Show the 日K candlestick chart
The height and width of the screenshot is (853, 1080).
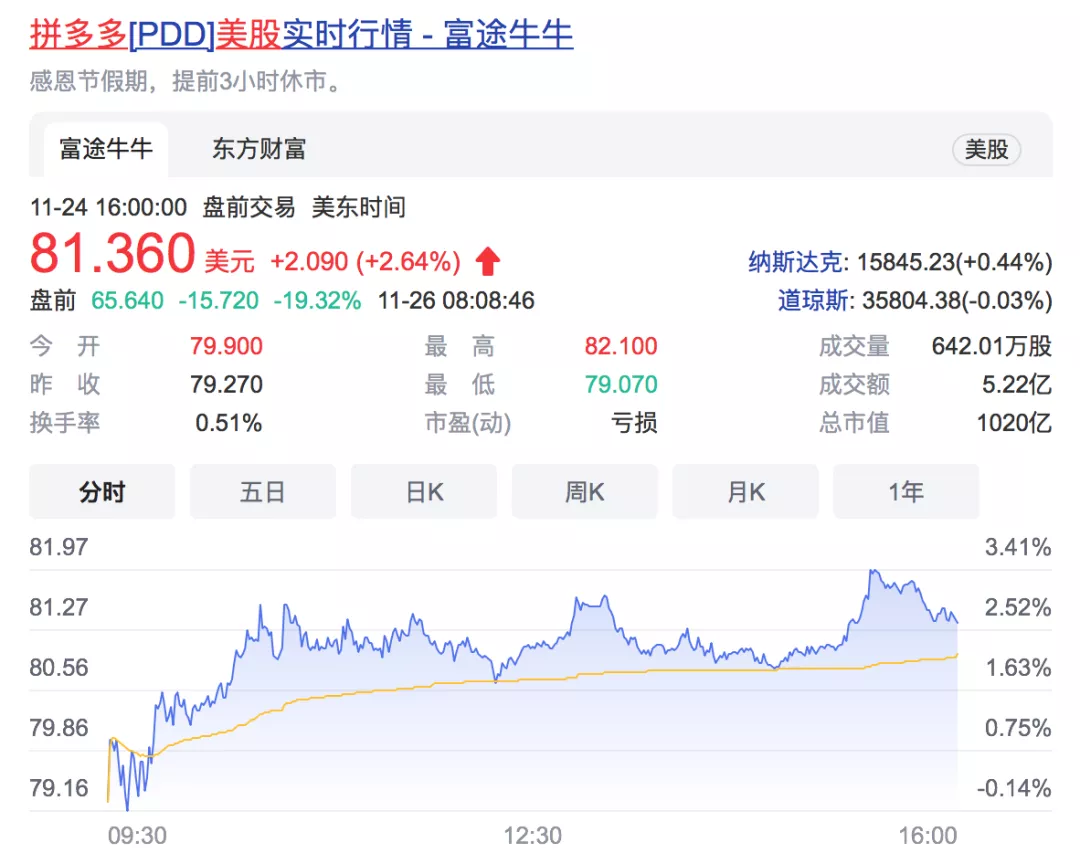point(424,492)
